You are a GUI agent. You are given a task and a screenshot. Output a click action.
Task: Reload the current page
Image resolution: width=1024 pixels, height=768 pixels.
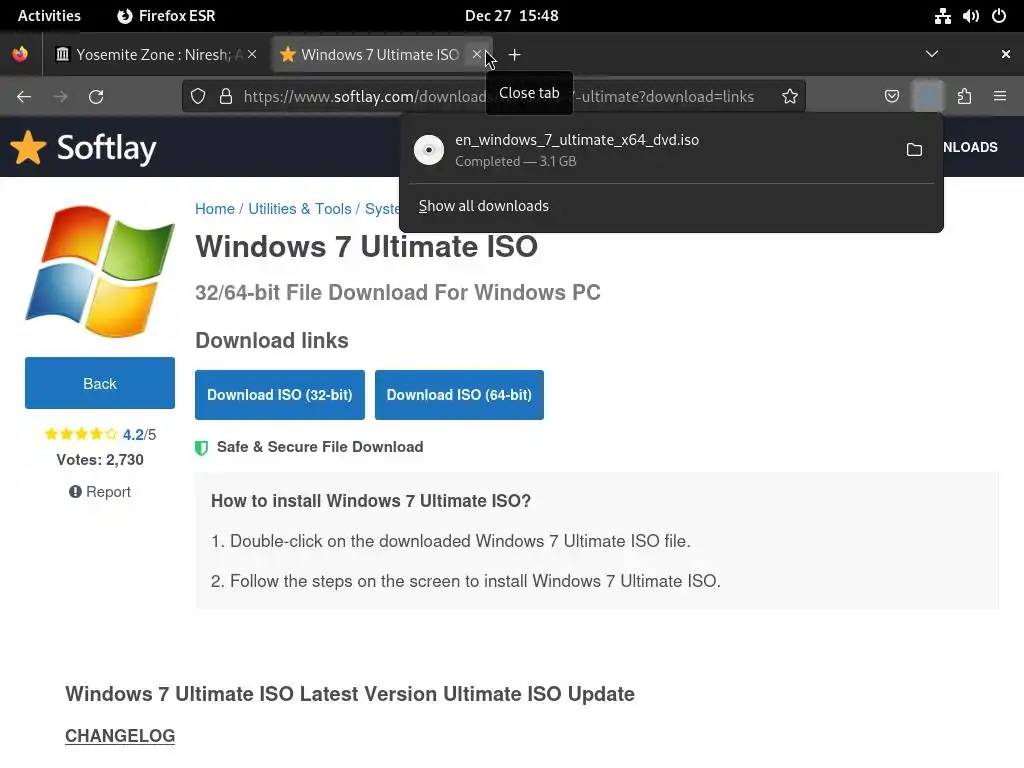96,97
